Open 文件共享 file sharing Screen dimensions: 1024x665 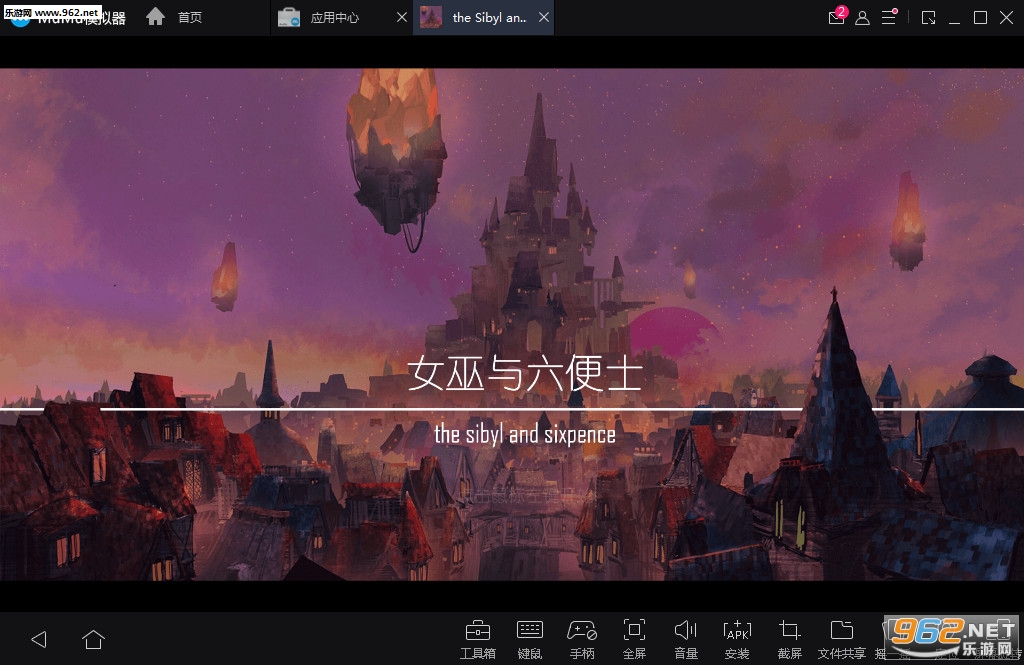coord(842,640)
